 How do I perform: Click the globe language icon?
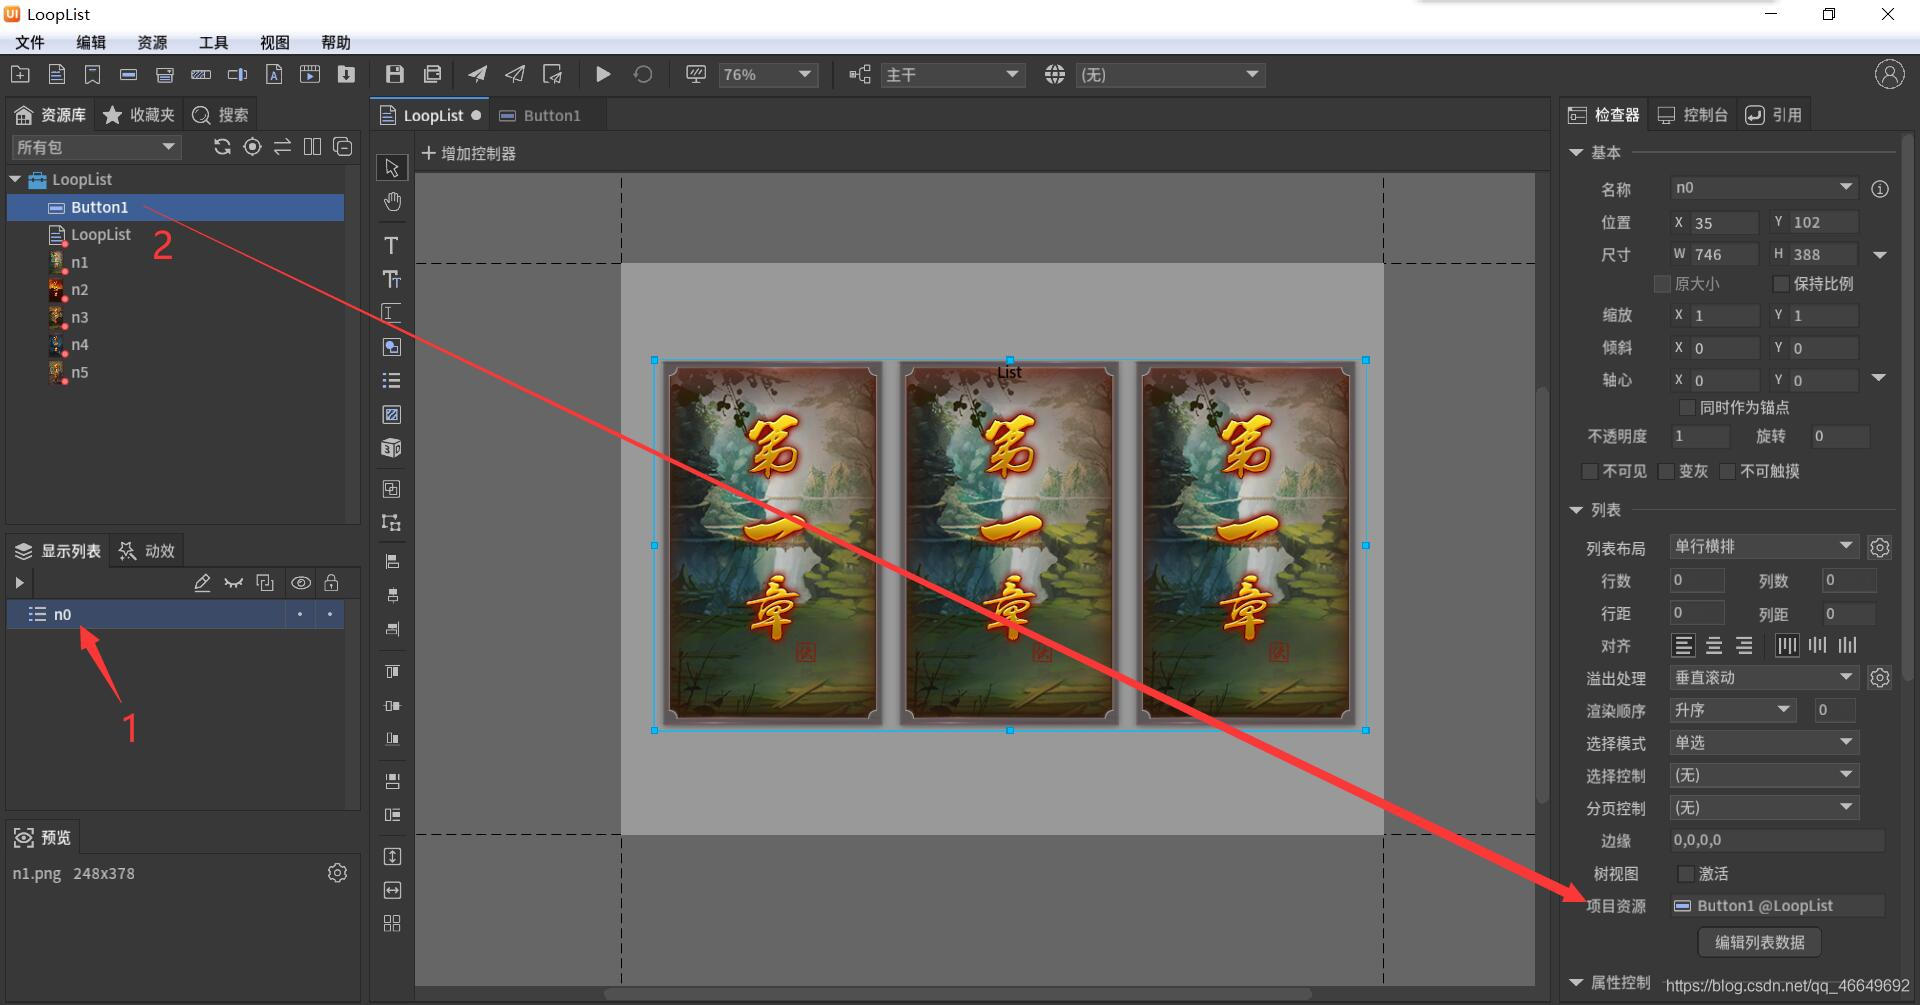pyautogui.click(x=1054, y=75)
